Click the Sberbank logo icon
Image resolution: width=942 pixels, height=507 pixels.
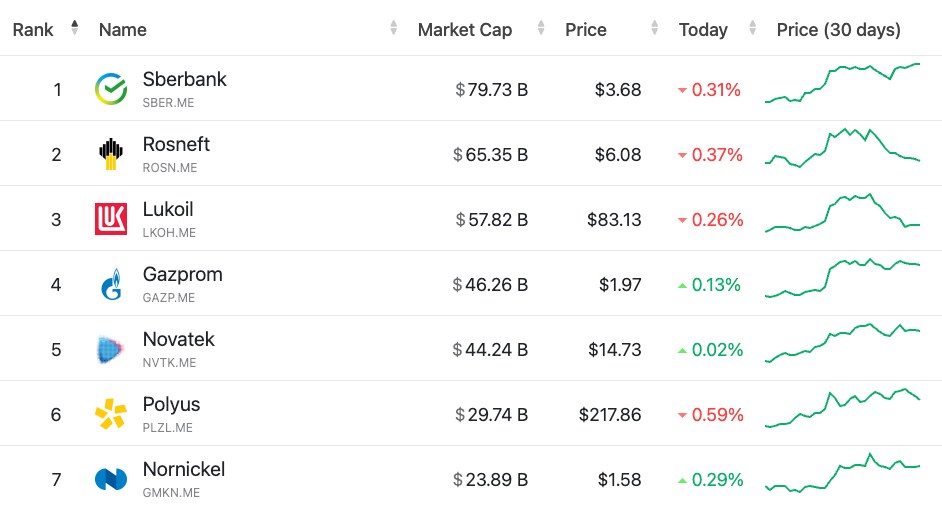(x=111, y=89)
